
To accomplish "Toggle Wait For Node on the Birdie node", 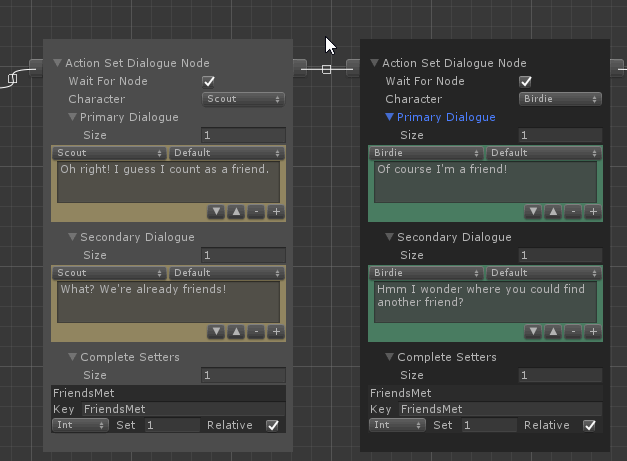I will [525, 82].
